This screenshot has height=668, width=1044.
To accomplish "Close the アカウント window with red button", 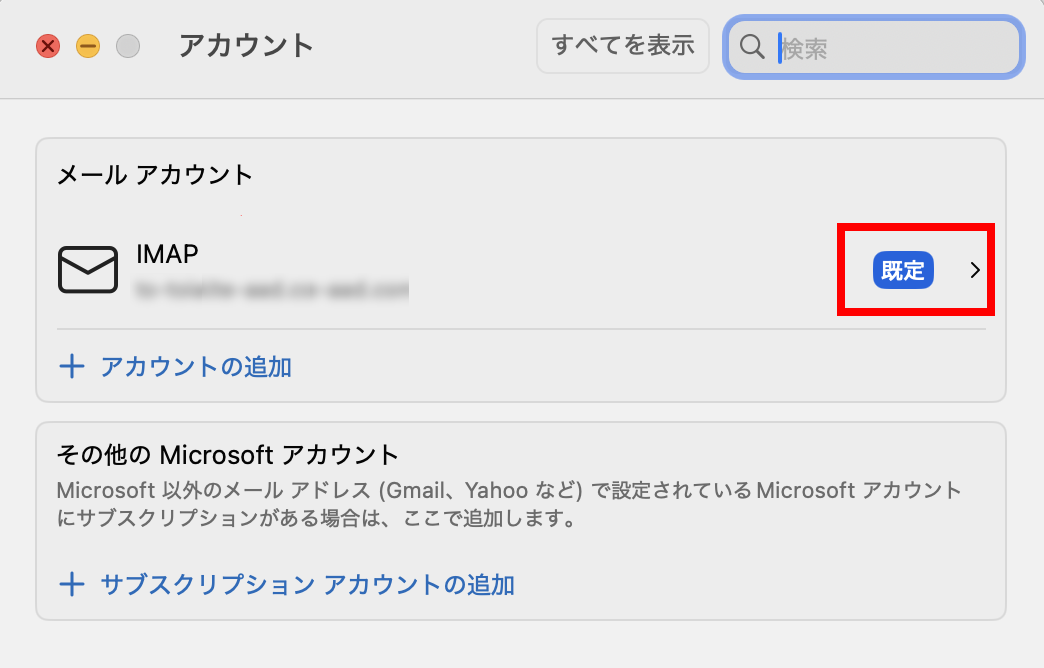I will (48, 46).
